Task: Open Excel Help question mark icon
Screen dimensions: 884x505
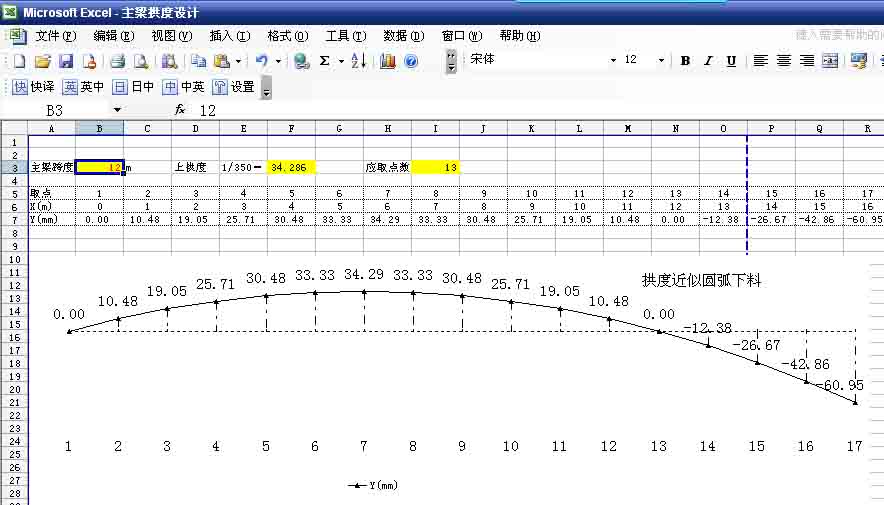Action: (411, 61)
